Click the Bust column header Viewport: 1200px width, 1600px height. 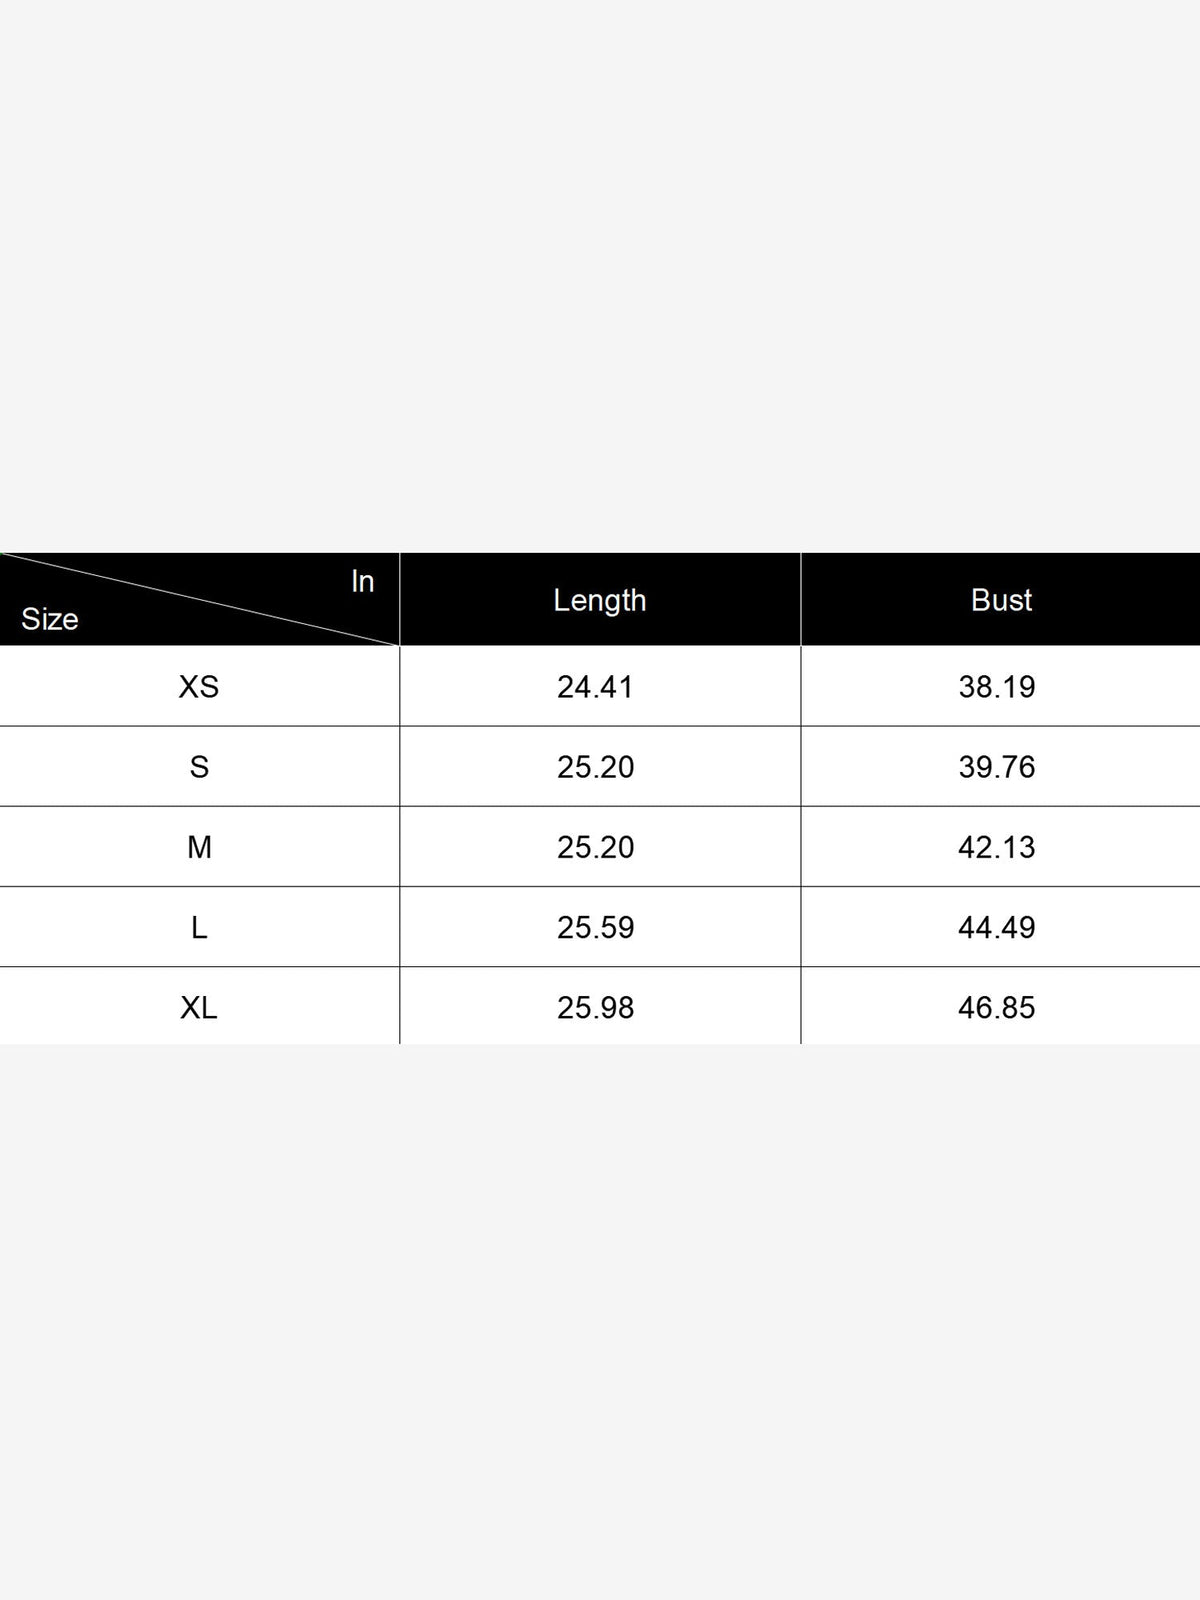click(x=1001, y=600)
